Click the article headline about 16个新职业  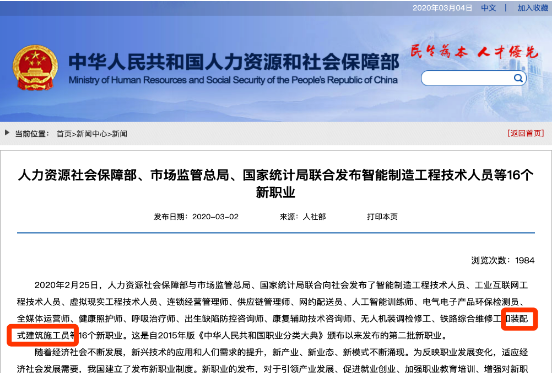(x=276, y=183)
